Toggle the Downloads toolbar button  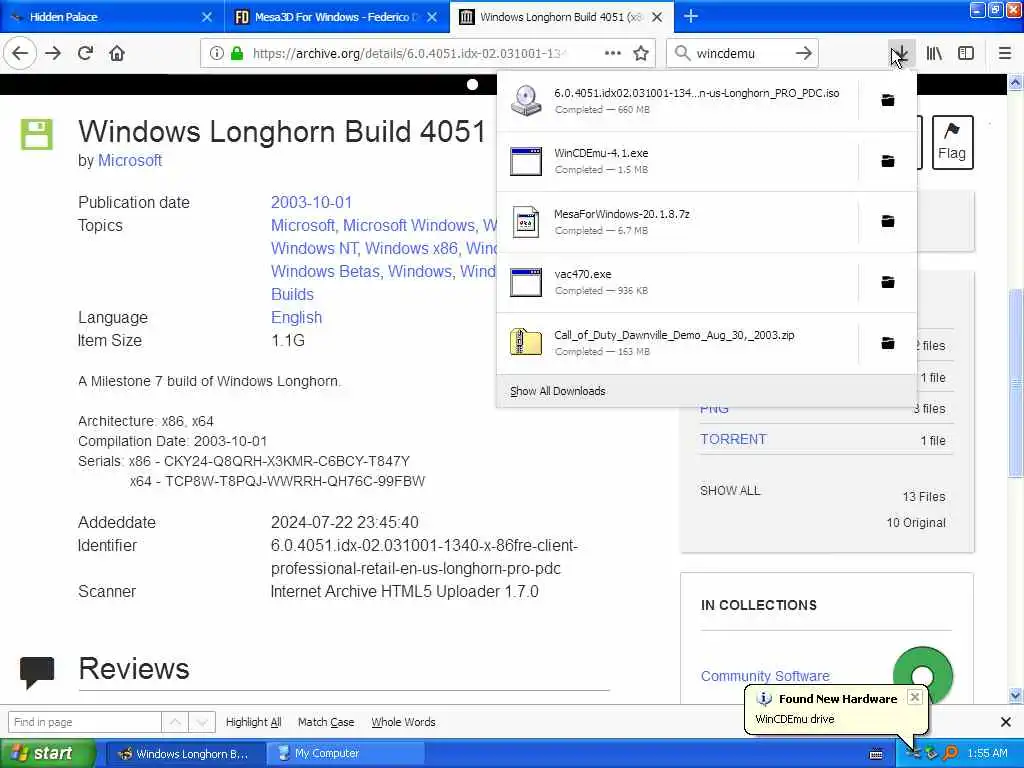click(x=900, y=53)
